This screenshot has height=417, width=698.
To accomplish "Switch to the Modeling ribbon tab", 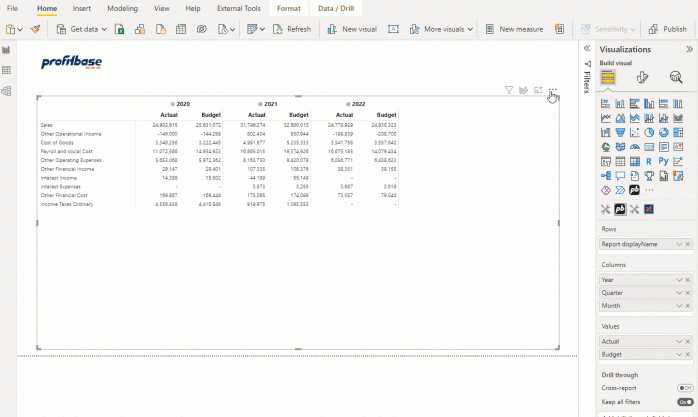I will click(x=122, y=8).
